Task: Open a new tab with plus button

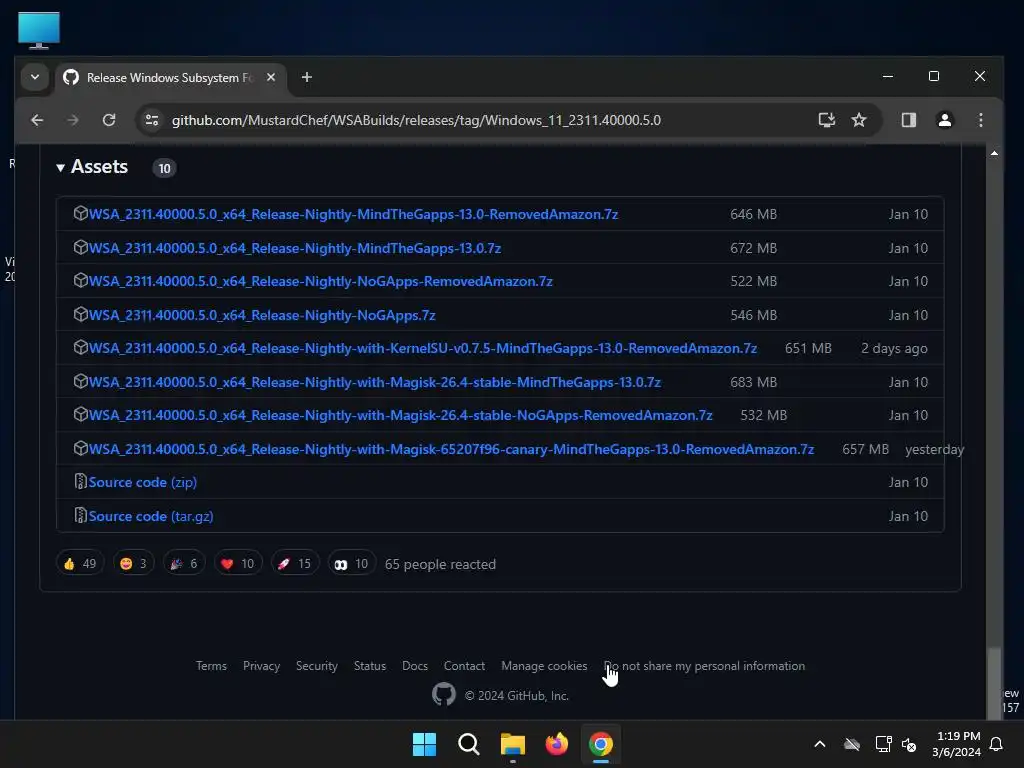Action: [306, 78]
